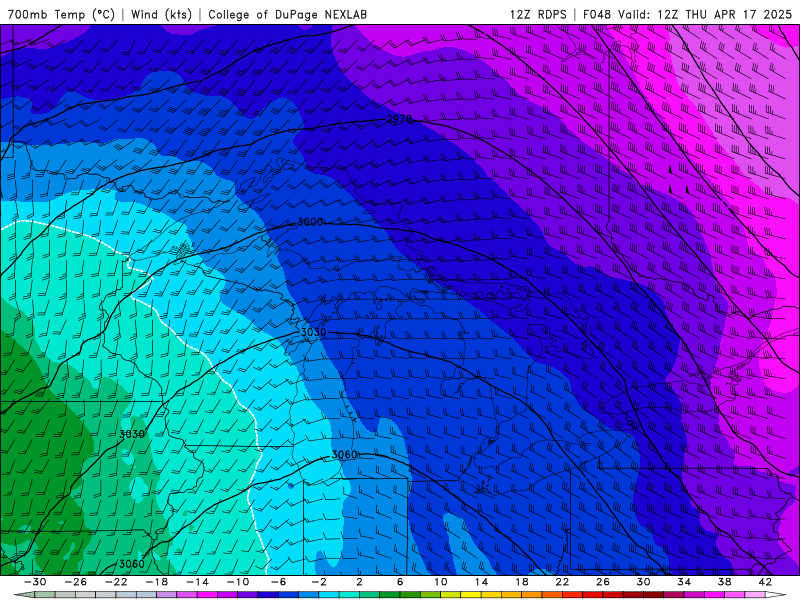Viewport: 800px width, 600px height.
Task: Click the -14 temperature scale label
Action: click(197, 582)
